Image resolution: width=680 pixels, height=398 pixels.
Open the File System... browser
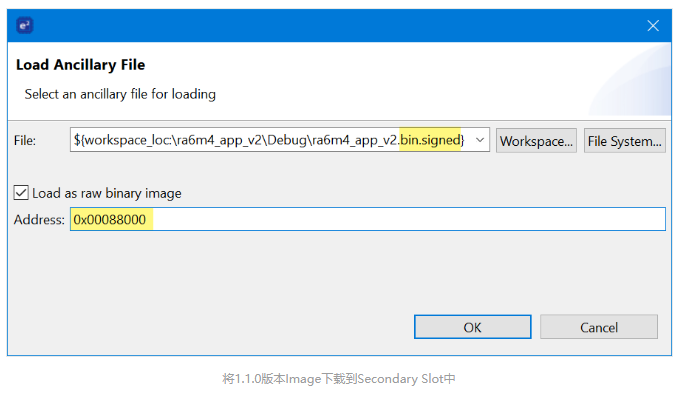[x=624, y=140]
